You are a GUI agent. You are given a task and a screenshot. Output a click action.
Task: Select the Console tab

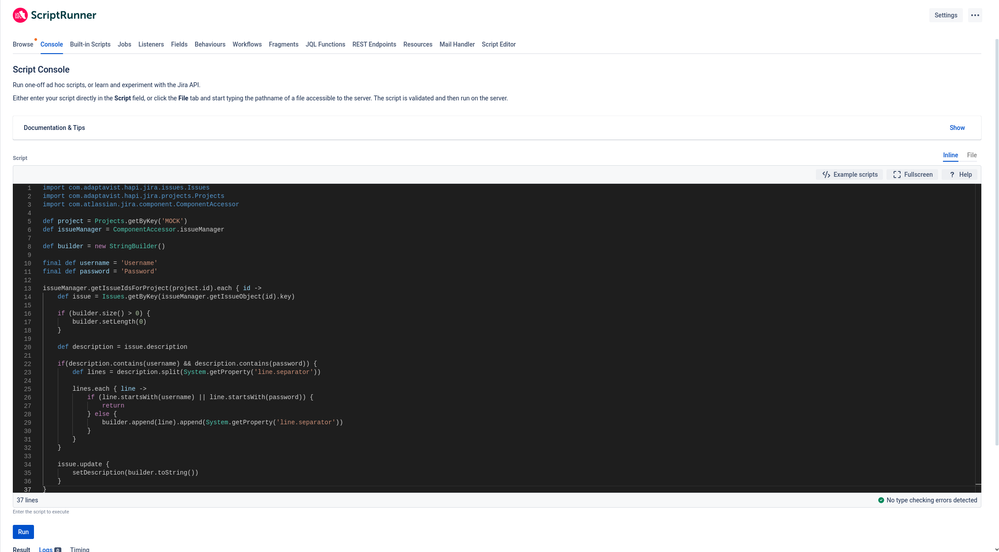52,45
